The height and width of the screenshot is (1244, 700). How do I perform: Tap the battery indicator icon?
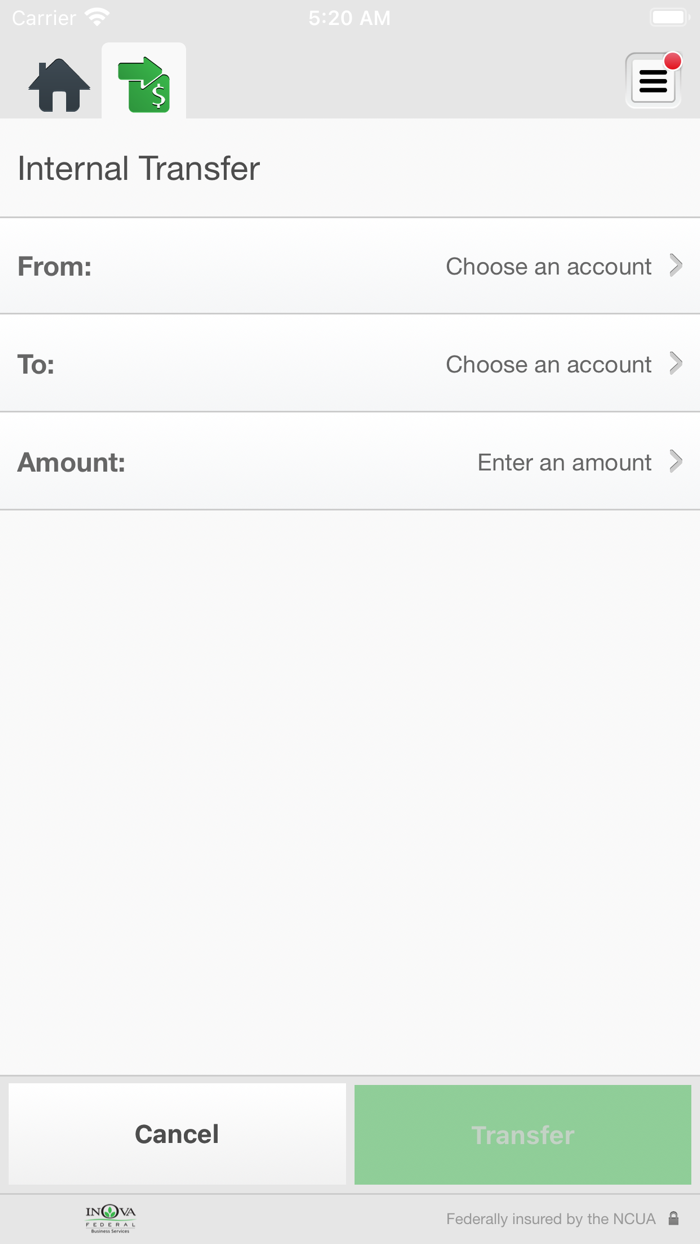(667, 18)
